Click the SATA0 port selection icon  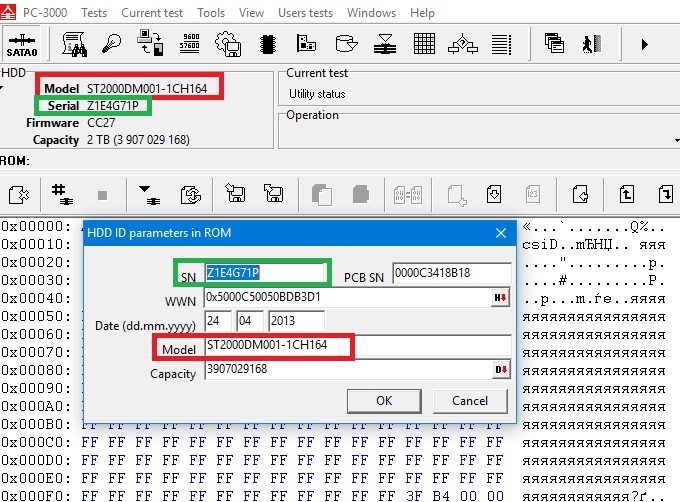[x=22, y=44]
